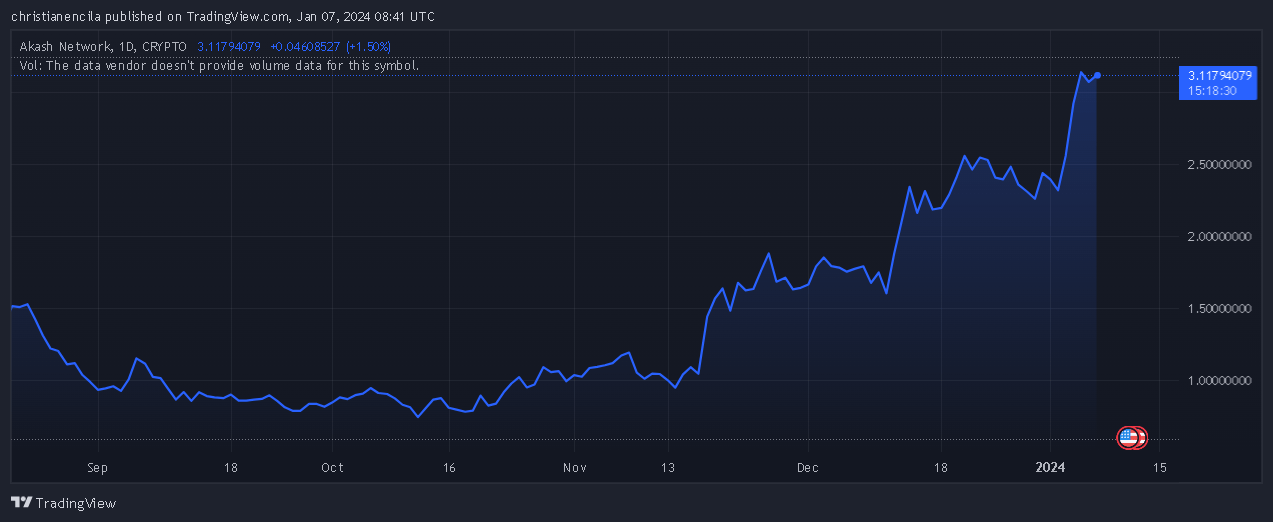Click the 15:18:30 countdown in the price label
This screenshot has width=1273, height=522.
pos(1213,90)
